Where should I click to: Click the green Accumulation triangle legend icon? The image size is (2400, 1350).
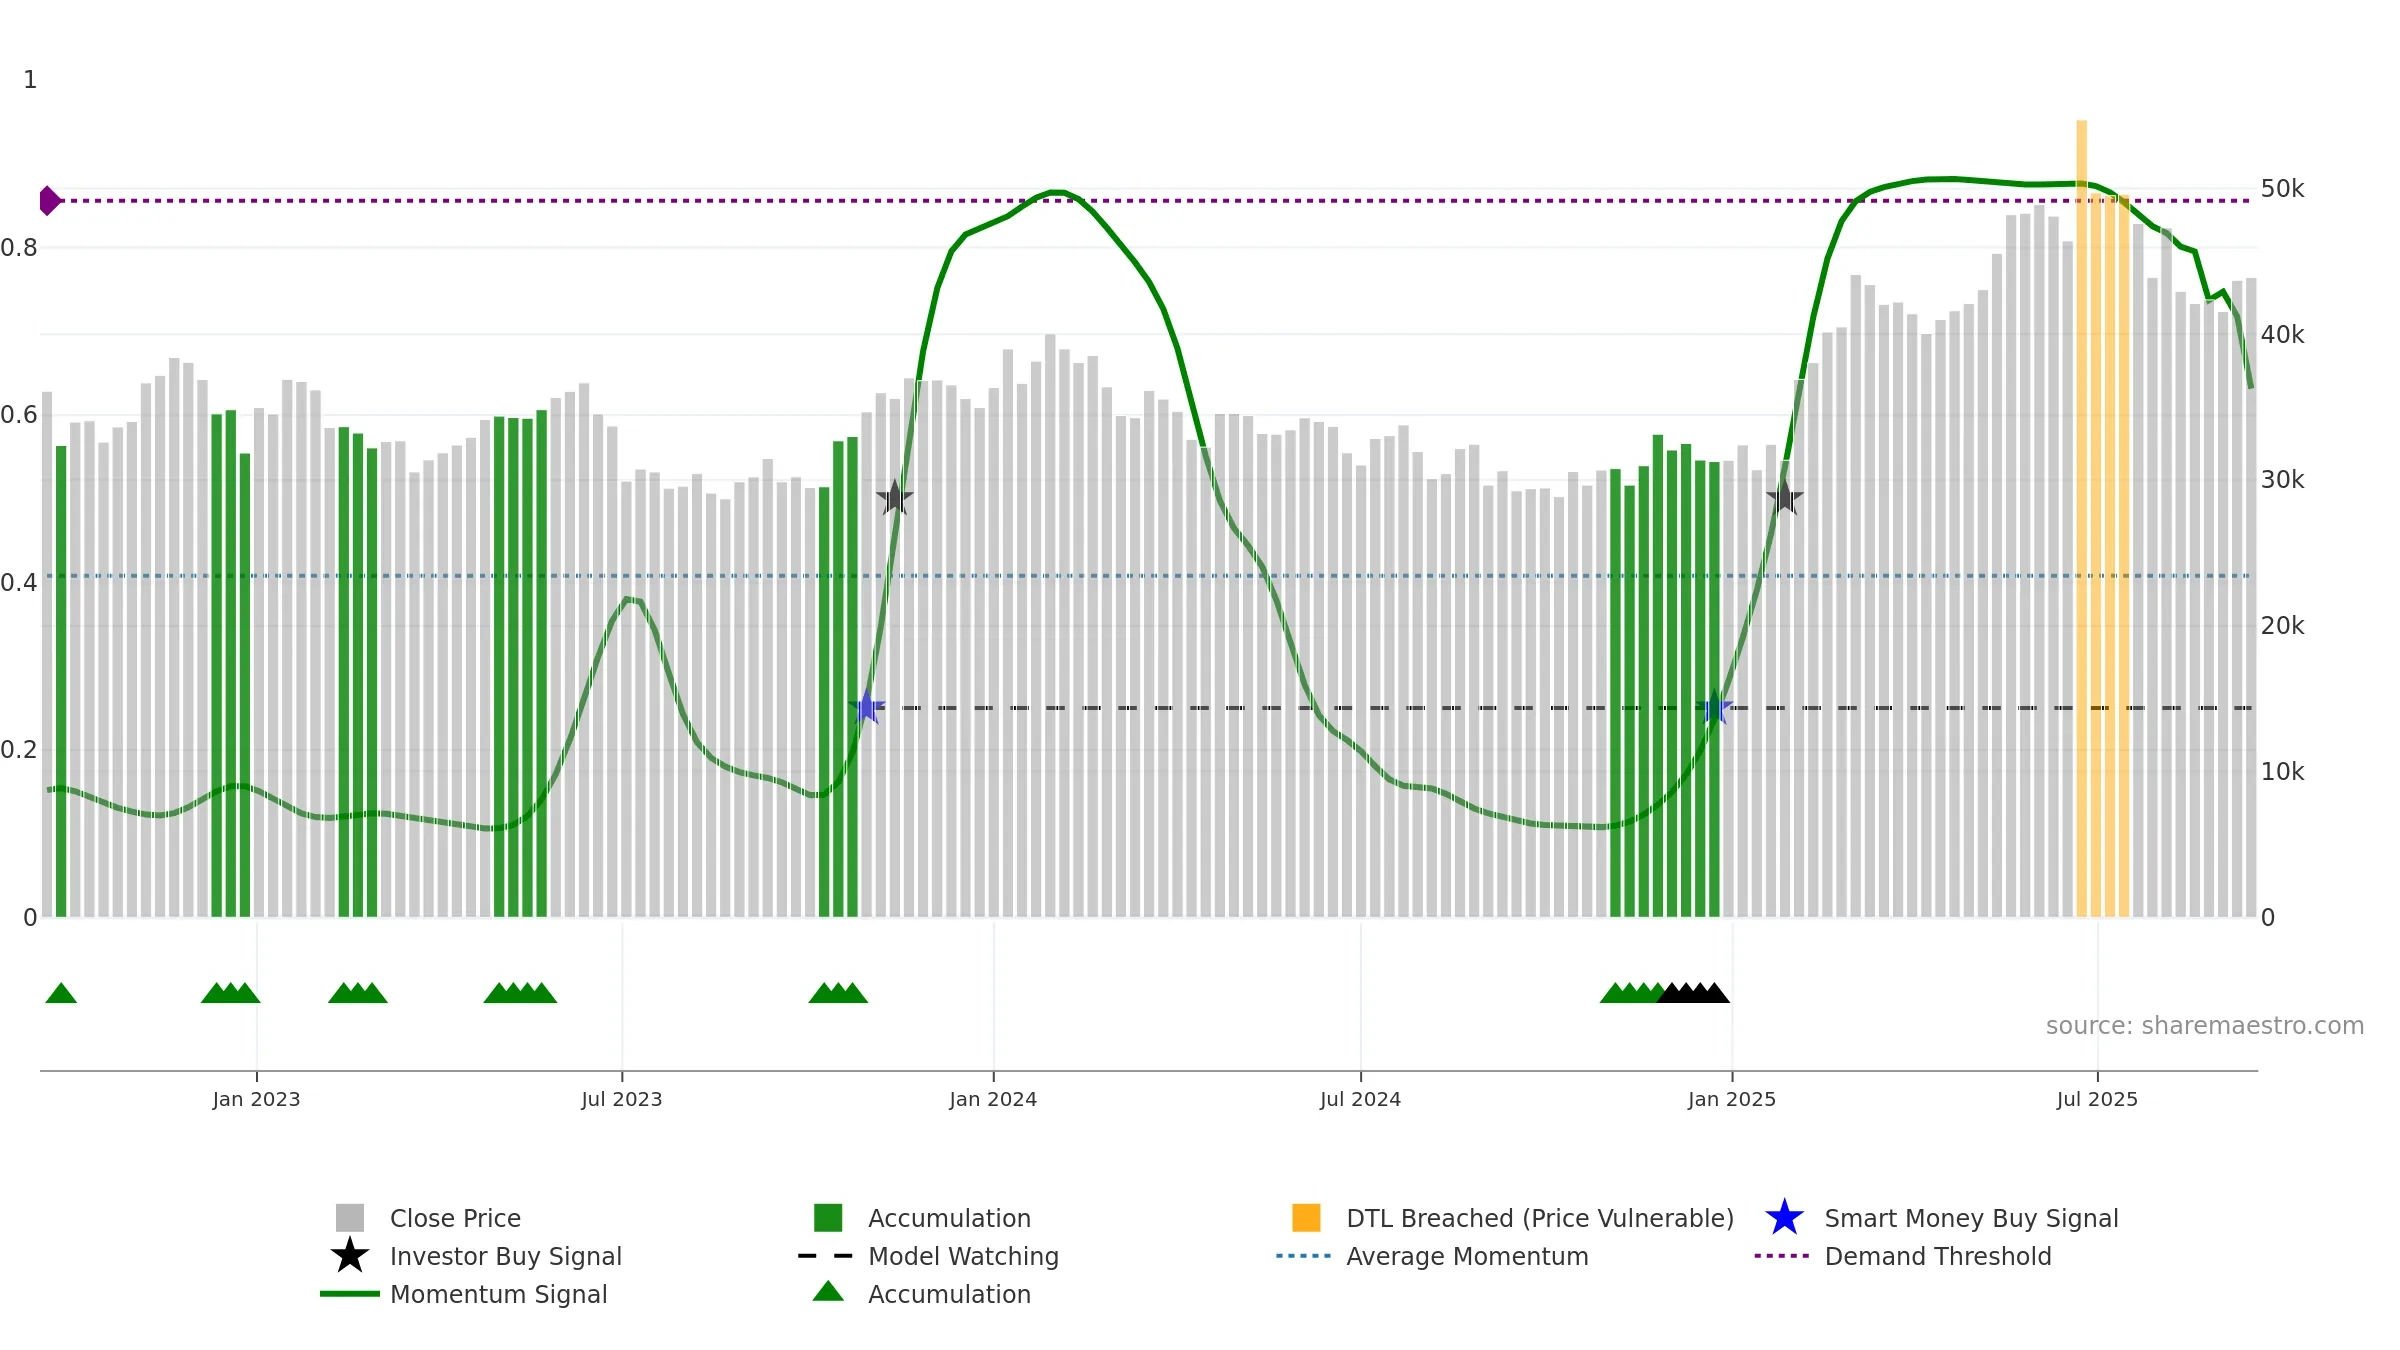(828, 1292)
